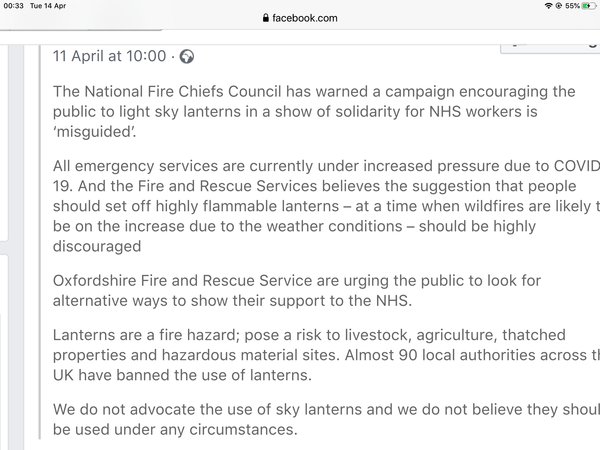Tap the Tue 14 Apr date
This screenshot has width=600, height=450.
point(48,6)
